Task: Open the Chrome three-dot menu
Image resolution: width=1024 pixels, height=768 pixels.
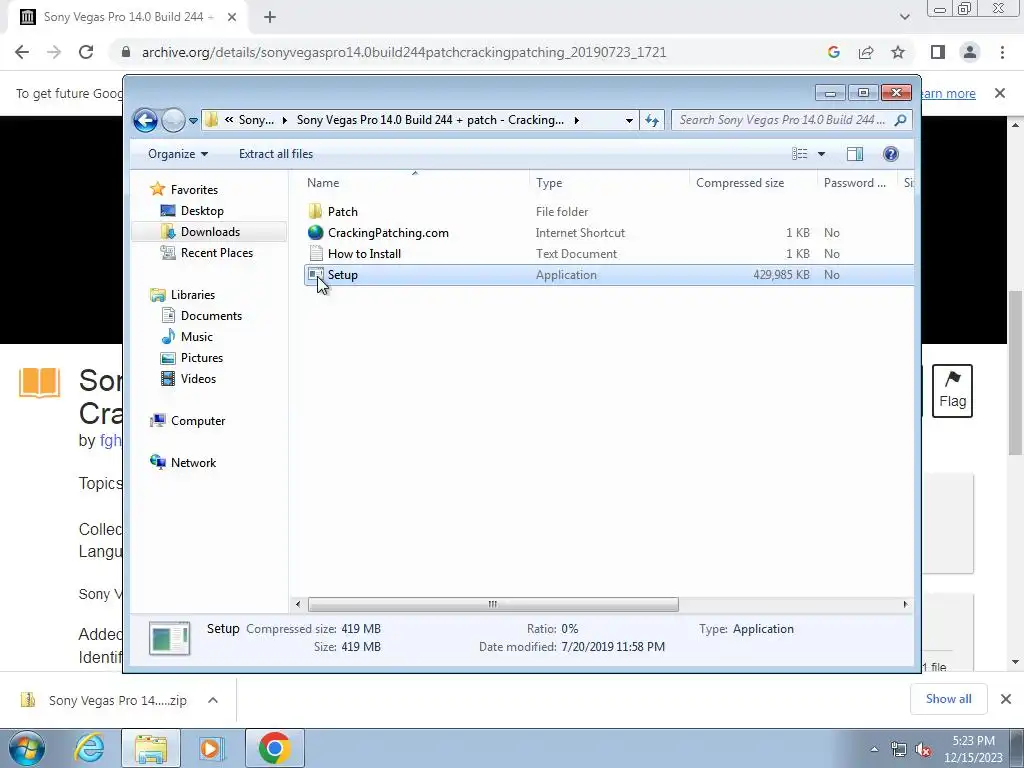Action: click(x=1002, y=52)
